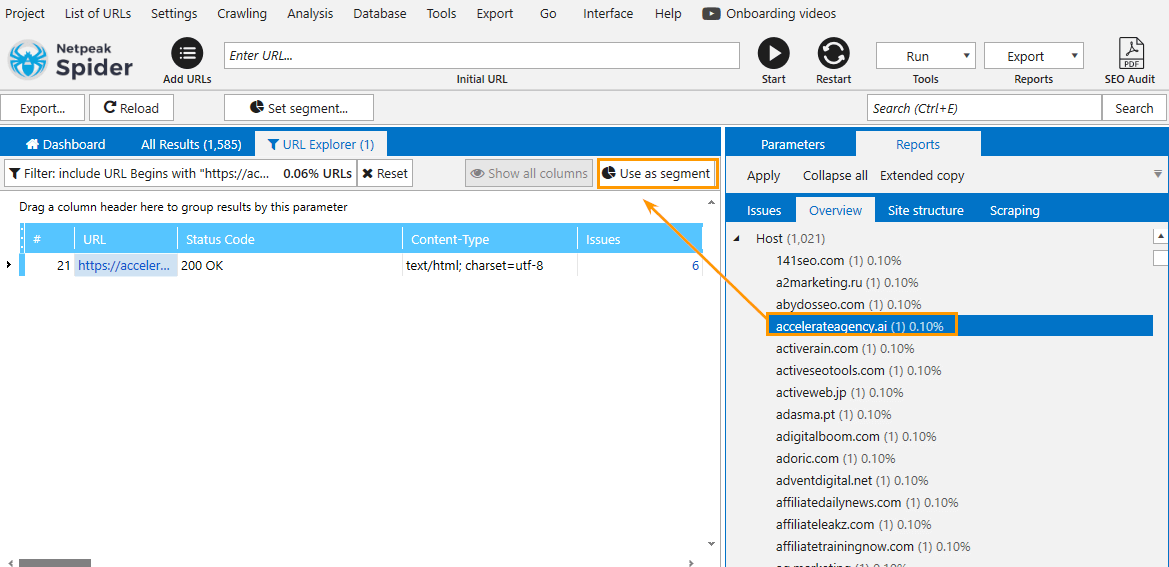The width and height of the screenshot is (1169, 567).
Task: Open the Issues sub-tab
Action: 764,211
